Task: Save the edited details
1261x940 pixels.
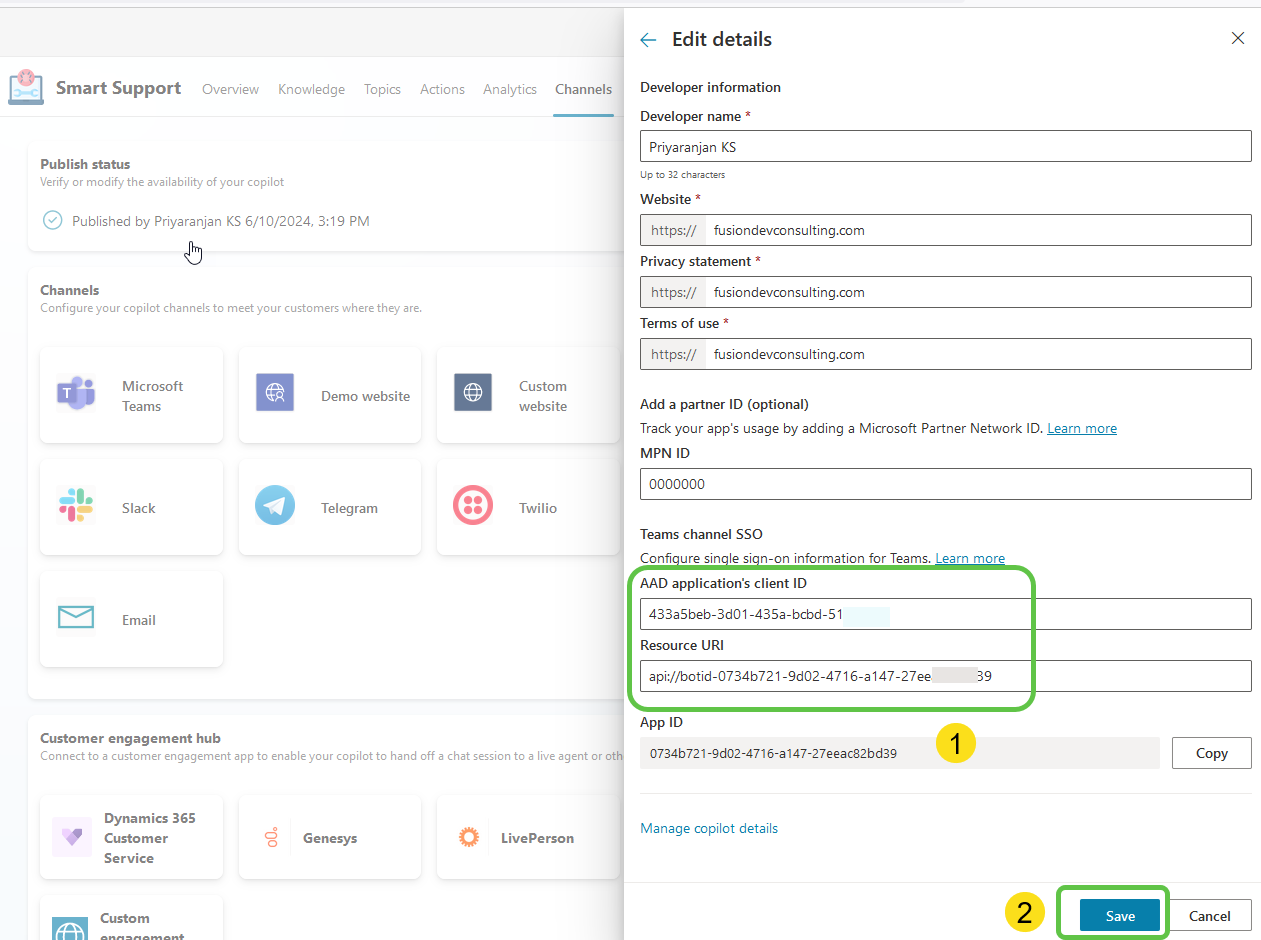Action: tap(1118, 915)
